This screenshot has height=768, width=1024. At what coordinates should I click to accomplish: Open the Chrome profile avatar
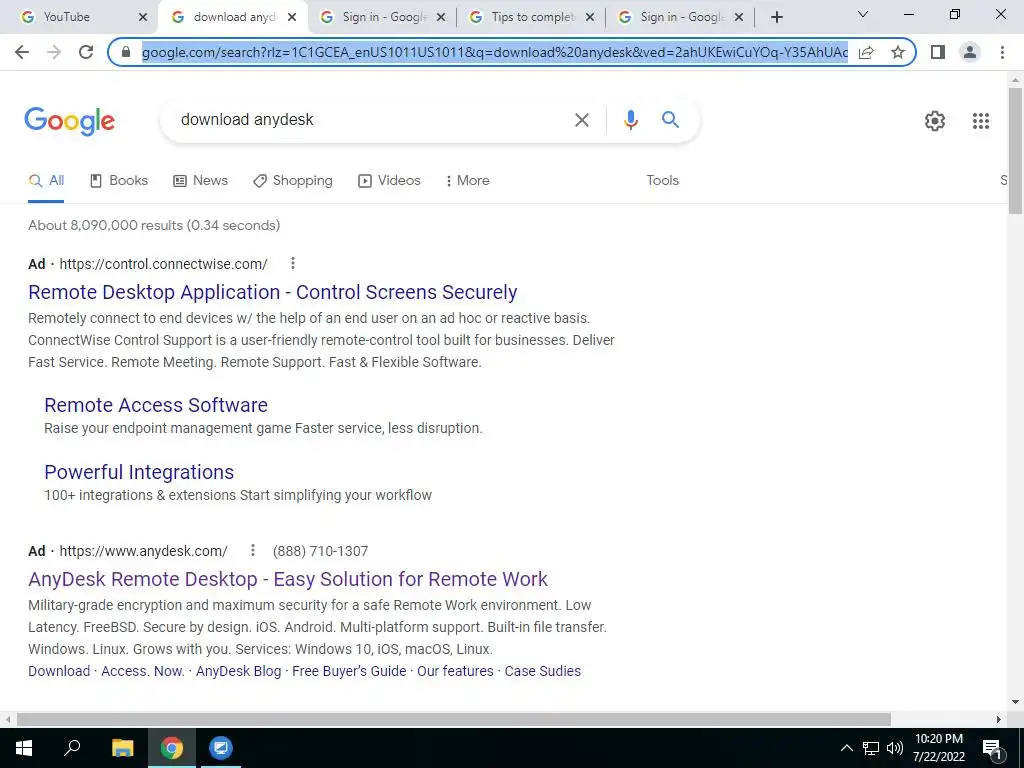pos(970,52)
